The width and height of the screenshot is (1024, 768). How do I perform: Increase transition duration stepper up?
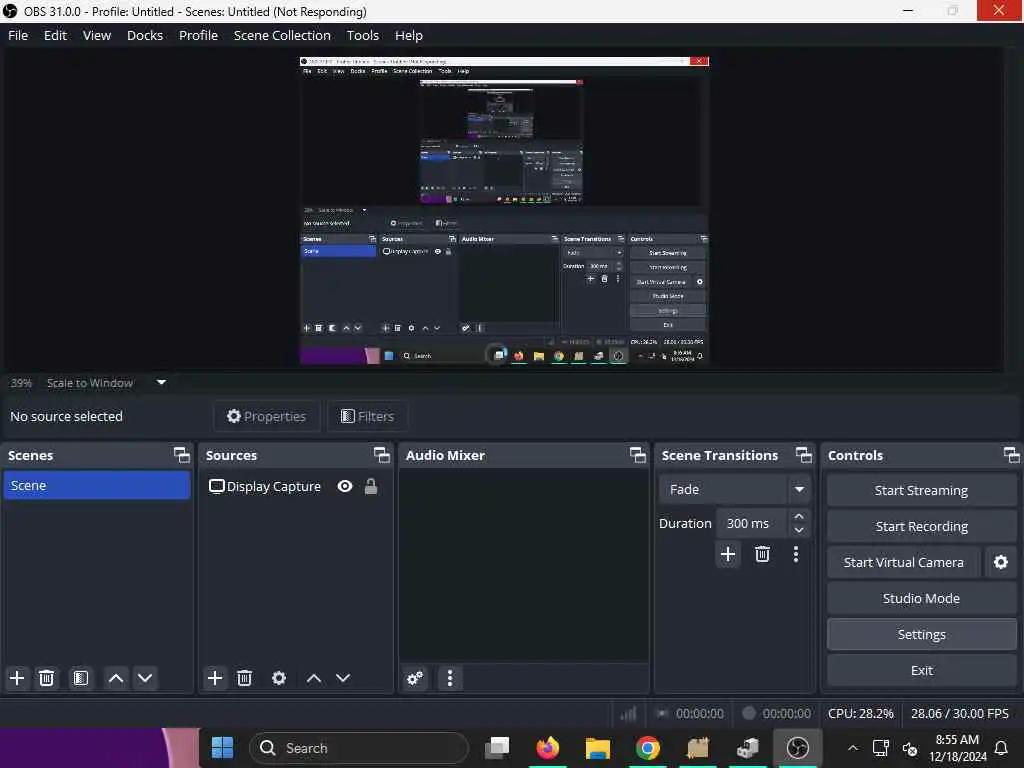pos(799,517)
